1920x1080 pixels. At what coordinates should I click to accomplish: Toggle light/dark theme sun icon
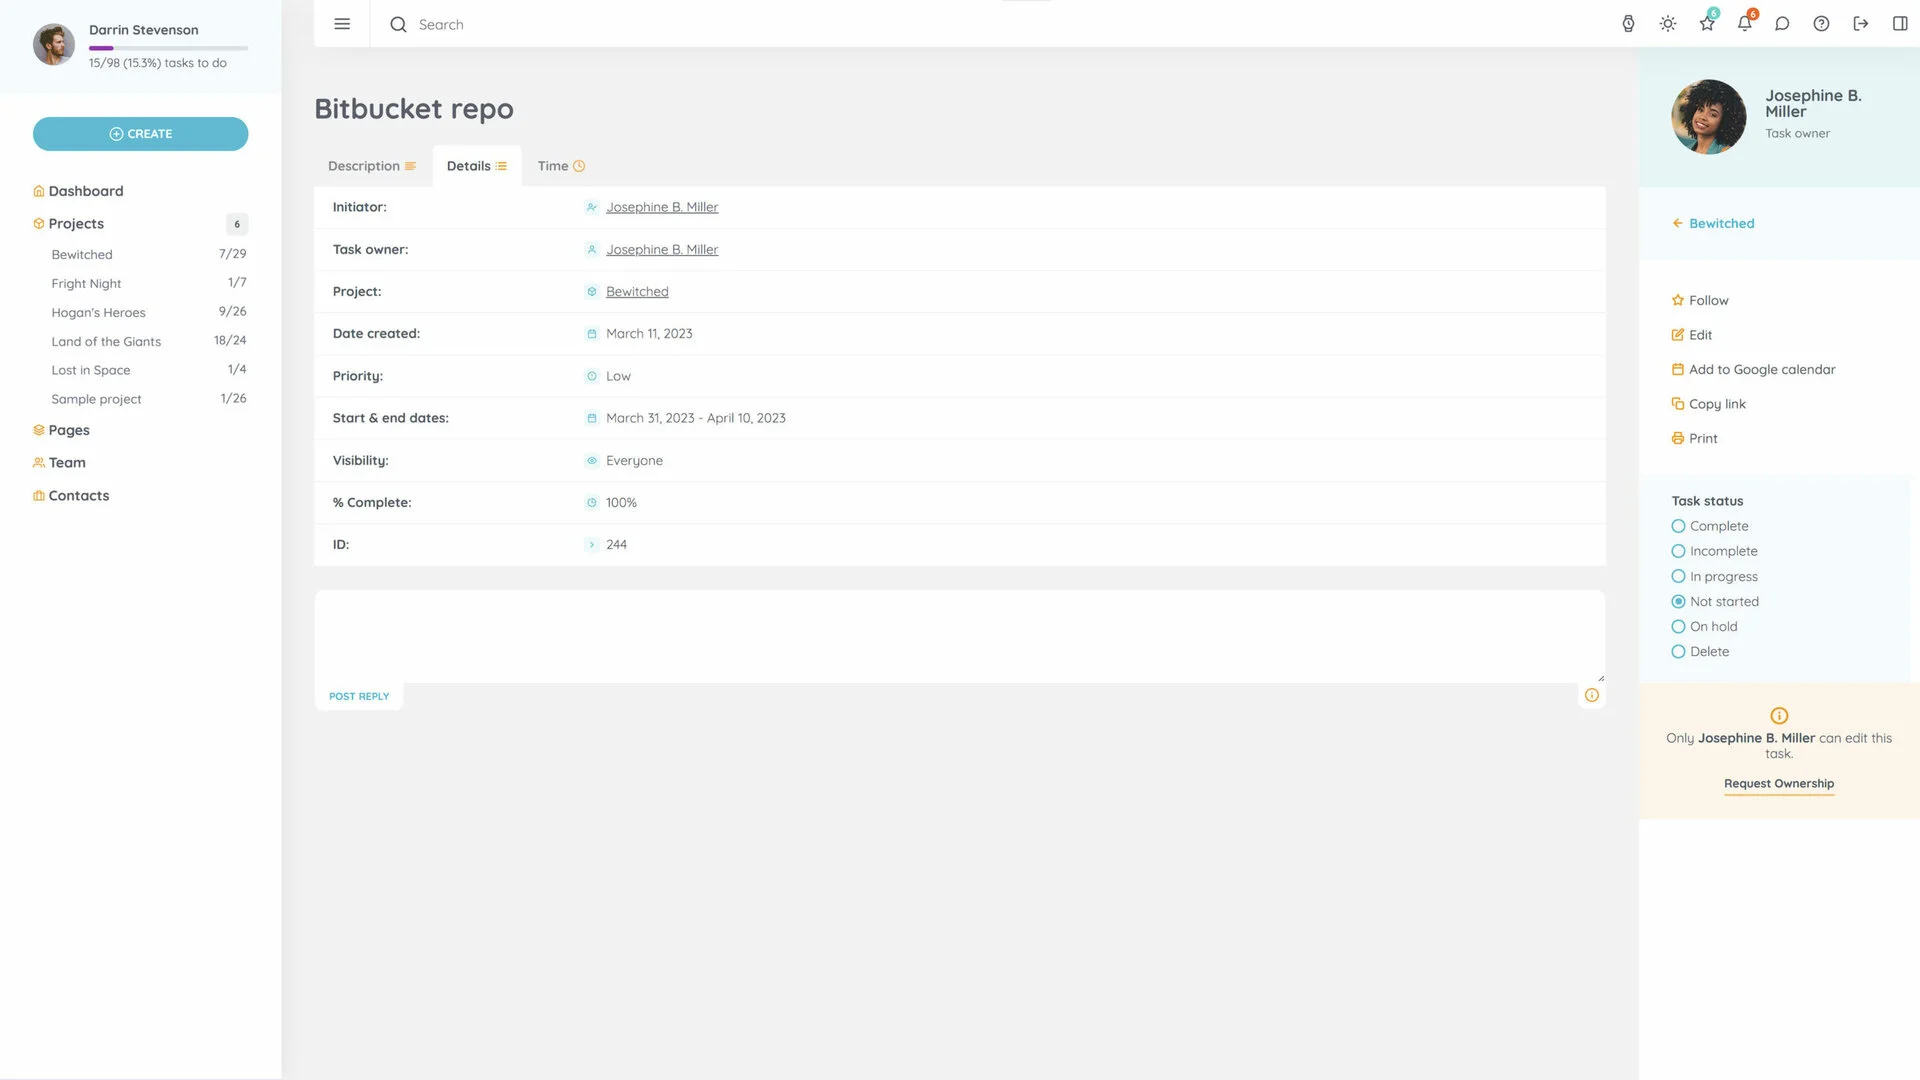point(1667,24)
